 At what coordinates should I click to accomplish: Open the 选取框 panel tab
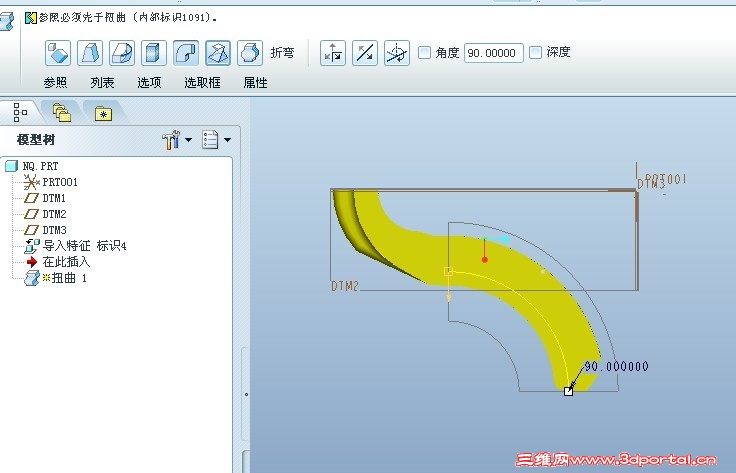point(202,83)
